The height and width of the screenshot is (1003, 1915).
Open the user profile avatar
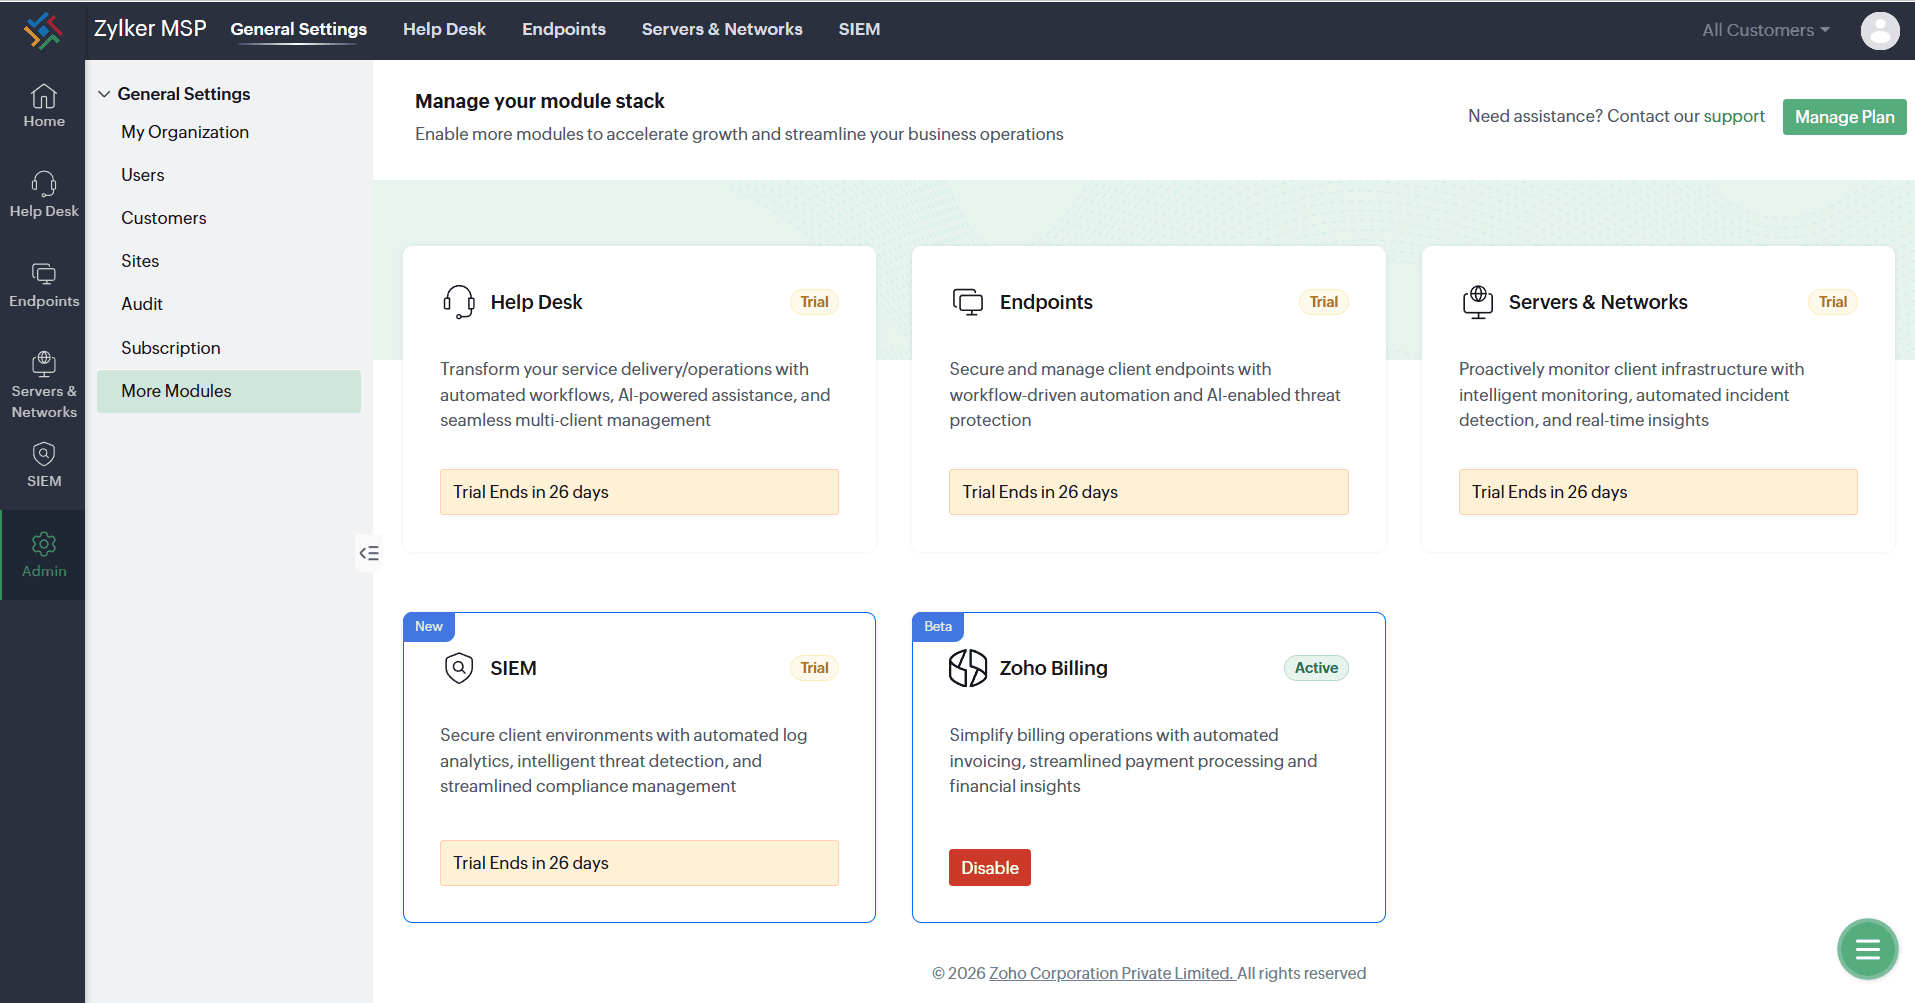(x=1880, y=30)
